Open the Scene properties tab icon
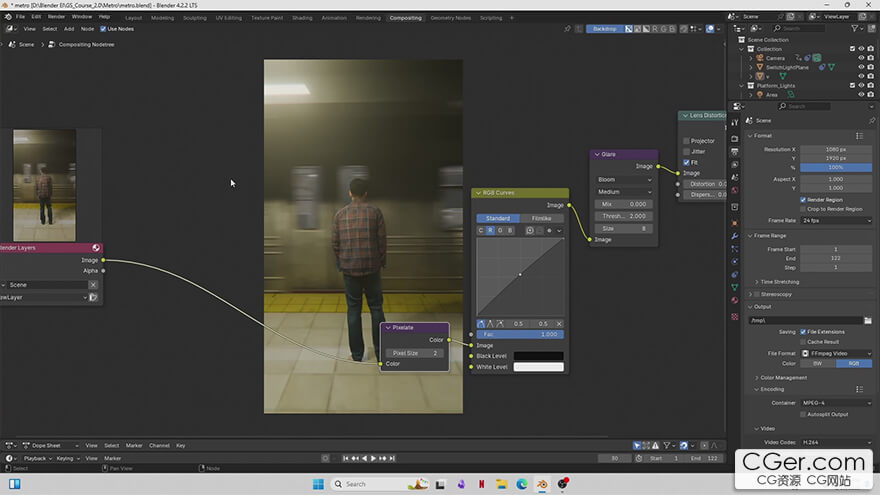 [x=735, y=177]
